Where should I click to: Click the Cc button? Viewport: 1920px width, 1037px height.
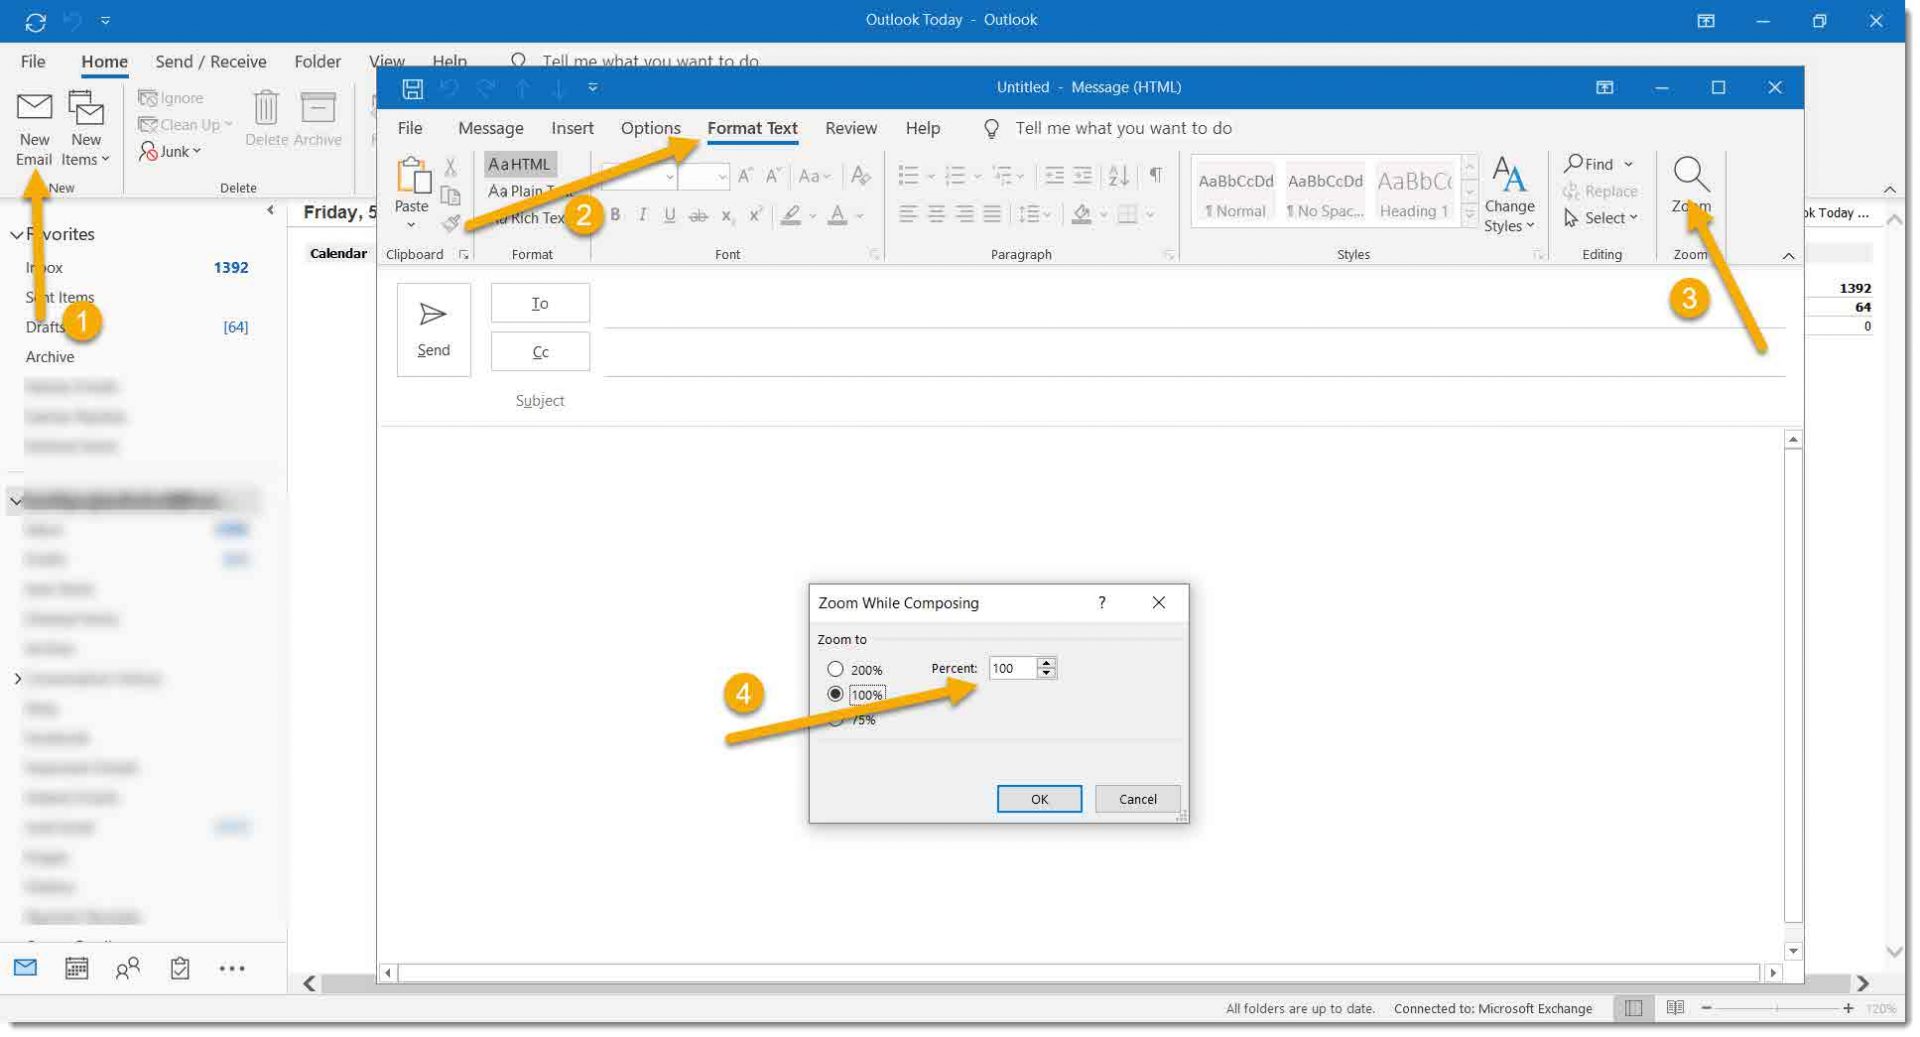click(x=540, y=352)
